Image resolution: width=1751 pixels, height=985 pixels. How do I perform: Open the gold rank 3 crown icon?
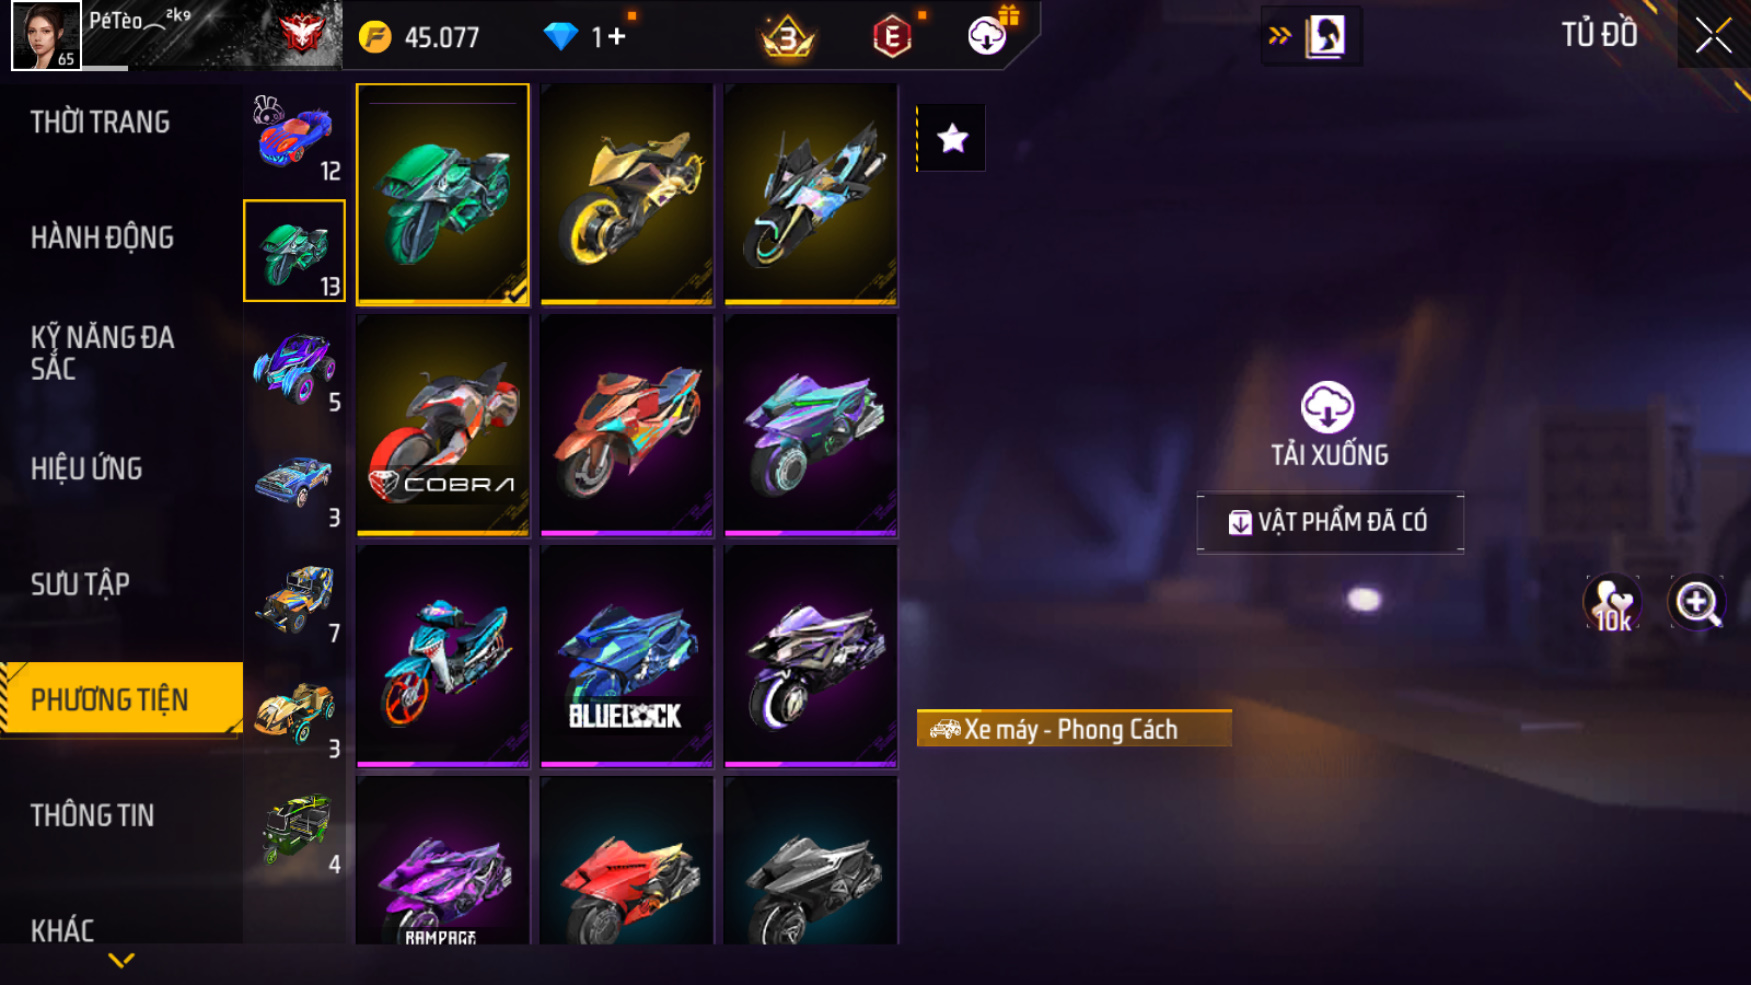(x=788, y=37)
